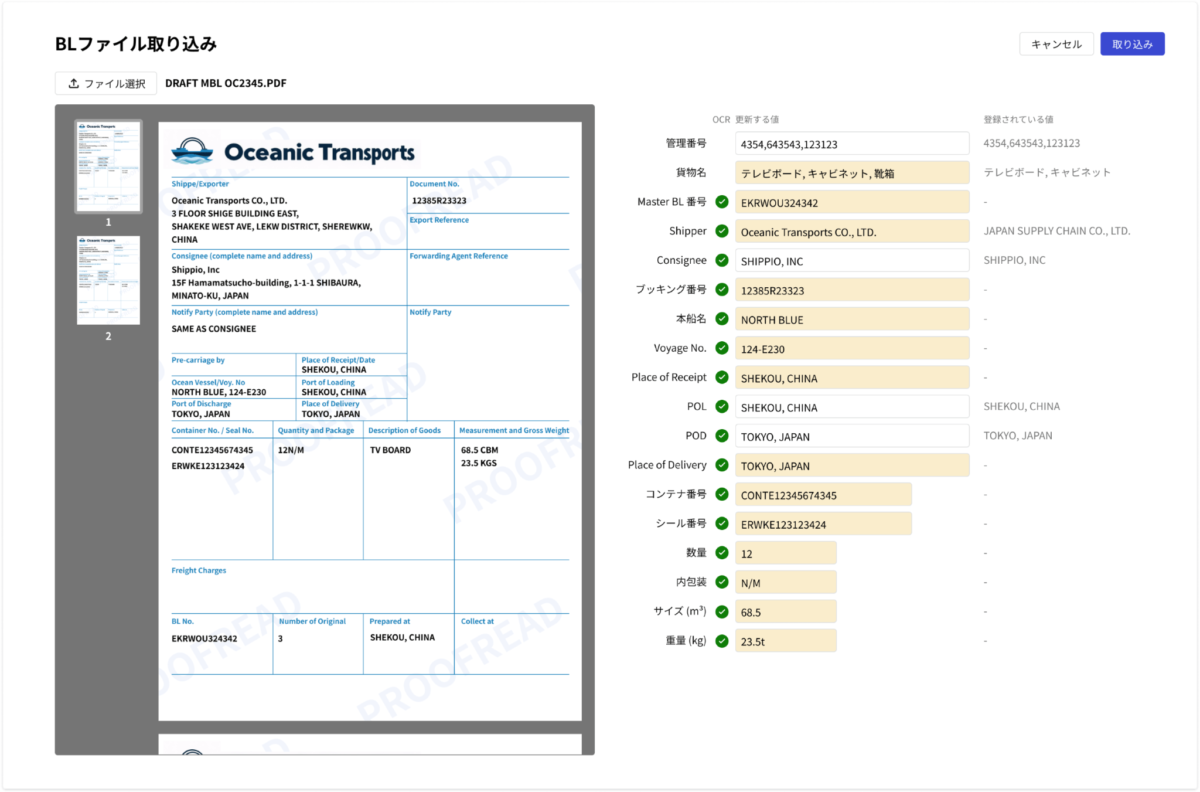Edit the コンテナ番号 field

pyautogui.click(x=823, y=494)
